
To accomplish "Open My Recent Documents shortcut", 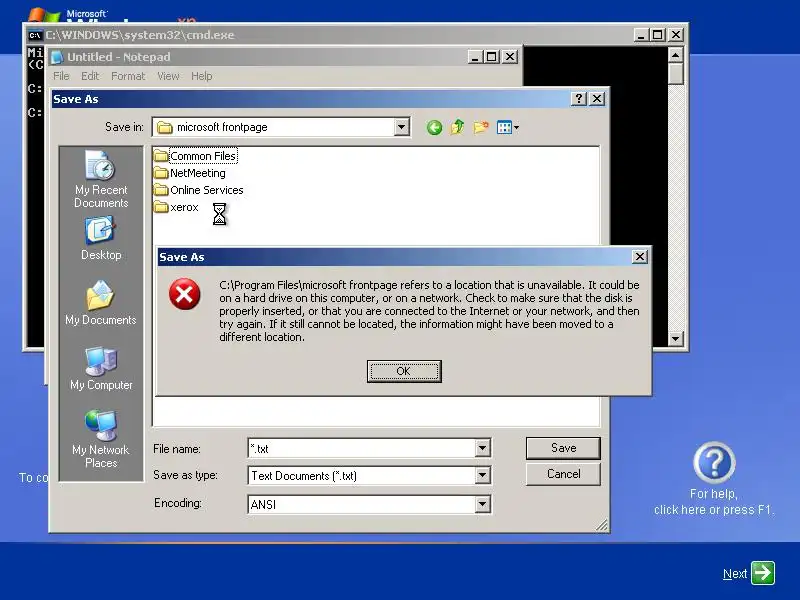I will click(x=101, y=179).
